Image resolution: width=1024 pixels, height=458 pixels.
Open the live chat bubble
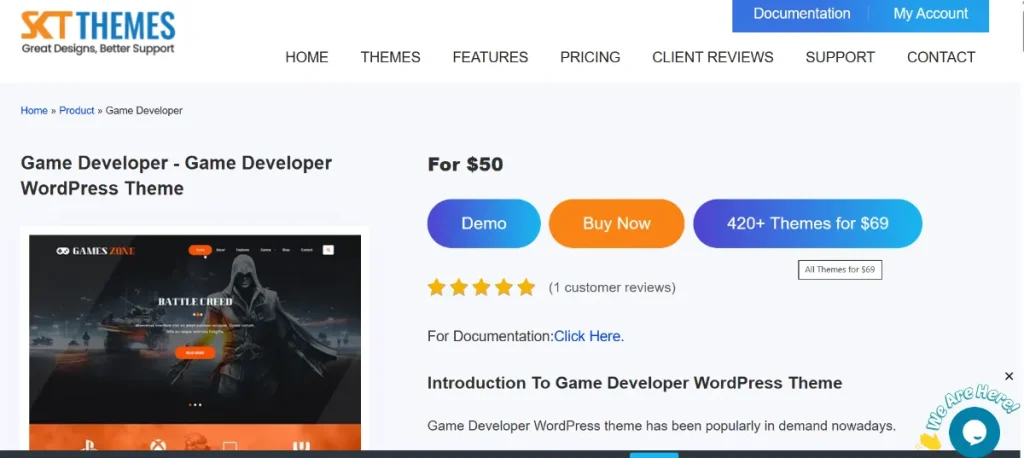pos(974,432)
